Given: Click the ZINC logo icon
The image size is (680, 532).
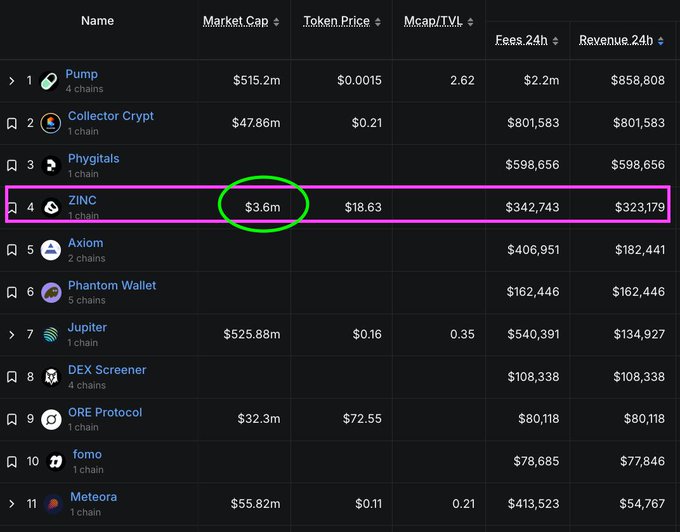Looking at the screenshot, I should (51, 207).
